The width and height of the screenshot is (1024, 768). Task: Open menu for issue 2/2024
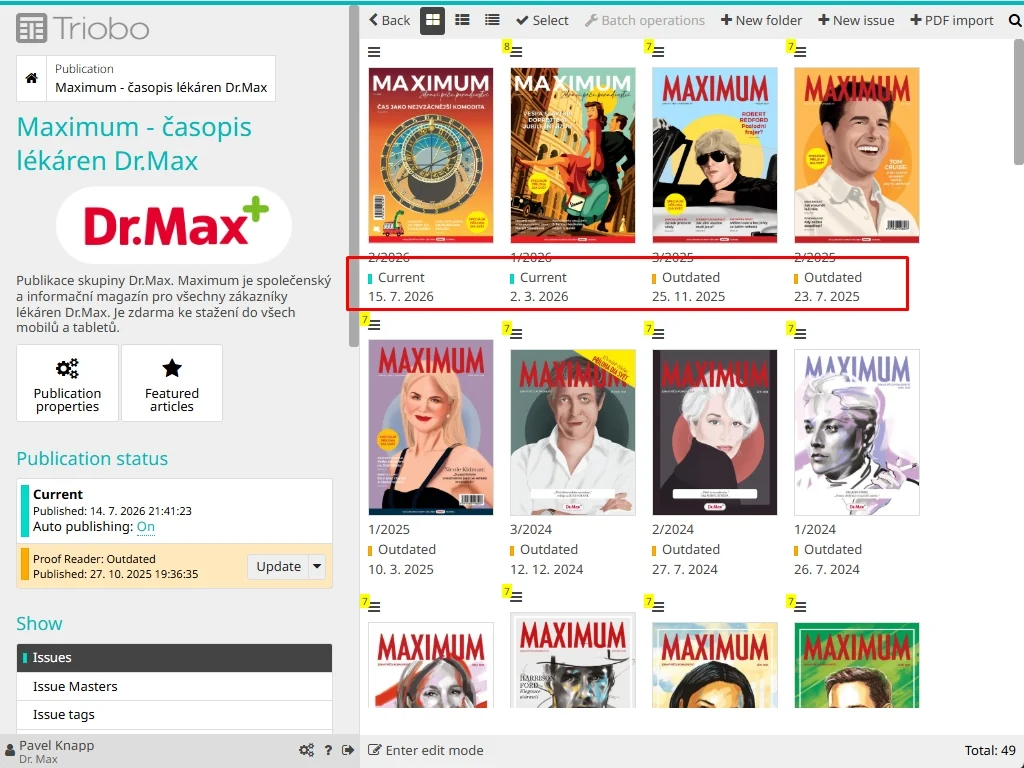pyautogui.click(x=658, y=334)
